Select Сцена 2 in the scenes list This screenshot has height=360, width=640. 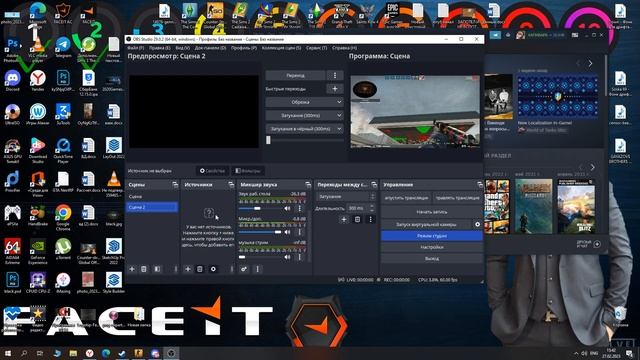(152, 207)
